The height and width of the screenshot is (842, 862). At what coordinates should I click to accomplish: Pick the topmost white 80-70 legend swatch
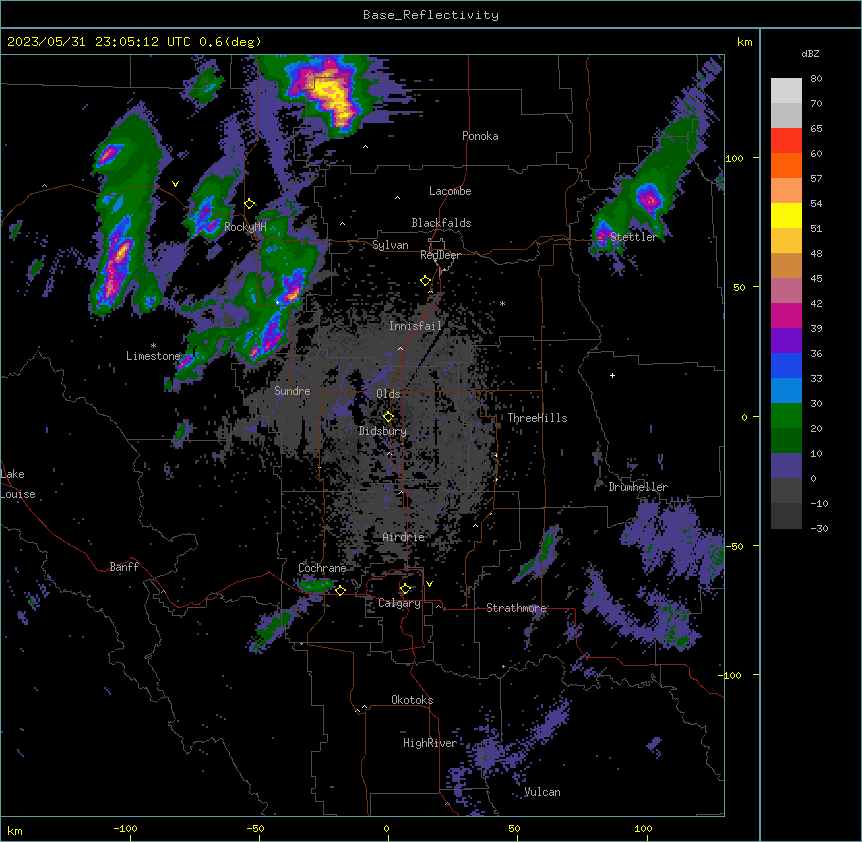click(x=786, y=91)
